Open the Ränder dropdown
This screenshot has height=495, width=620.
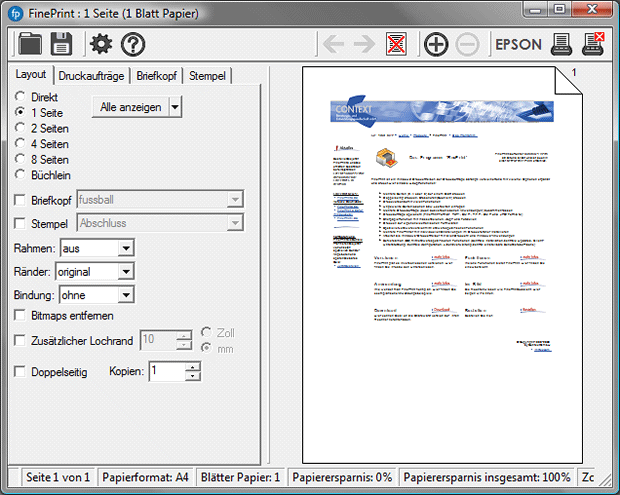126,272
